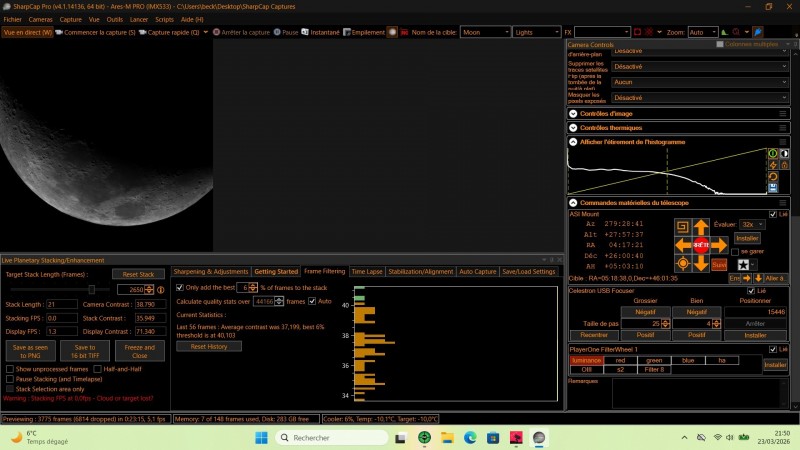Open the Auto Capture tab
The width and height of the screenshot is (800, 450).
[x=478, y=272]
